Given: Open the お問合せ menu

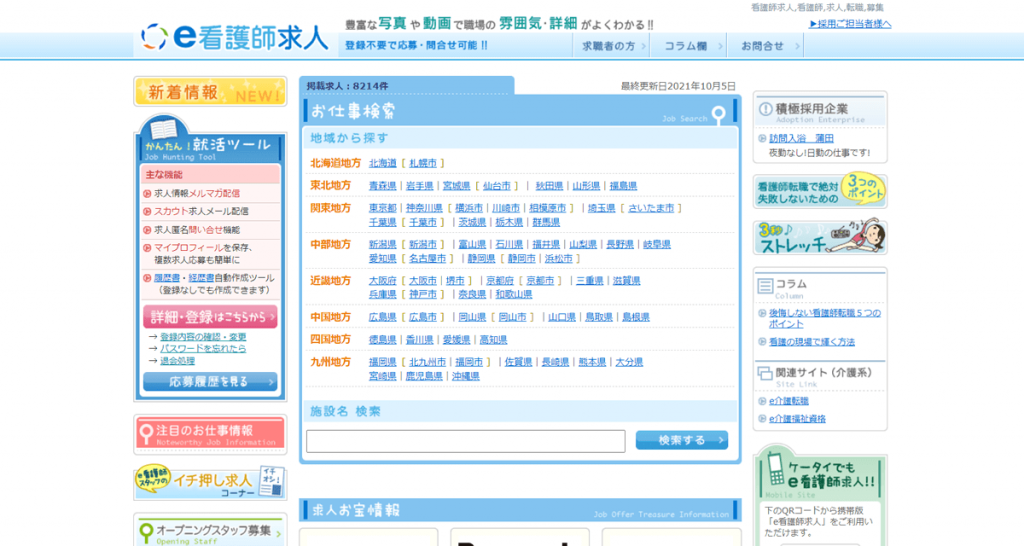Looking at the screenshot, I should pos(767,46).
